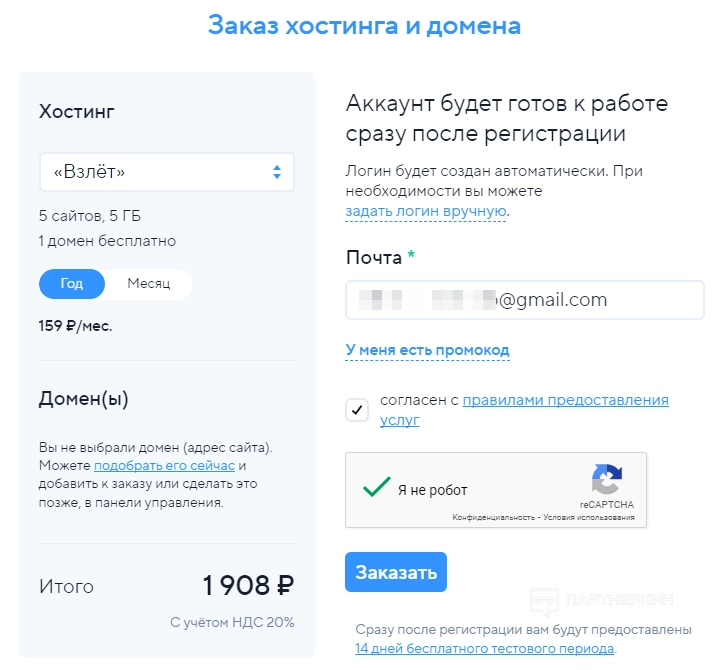Open the 14-day free trial period link

tap(484, 648)
